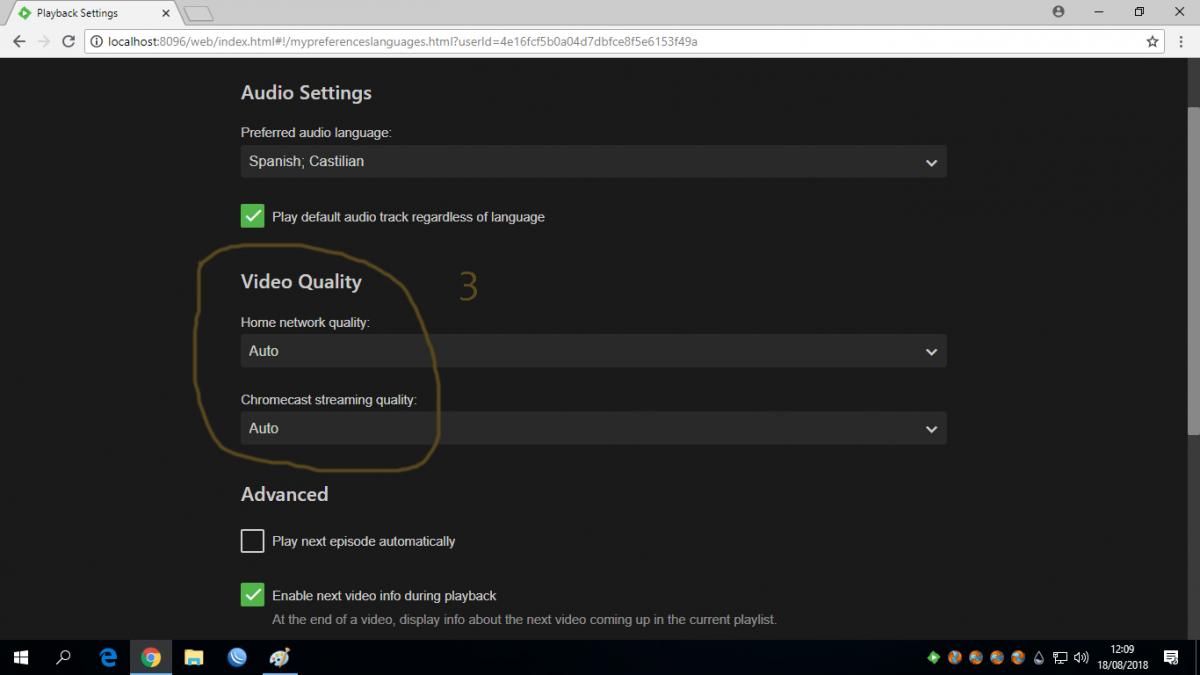The width and height of the screenshot is (1200, 675).
Task: Close the Playback Settings tab
Action: point(167,13)
